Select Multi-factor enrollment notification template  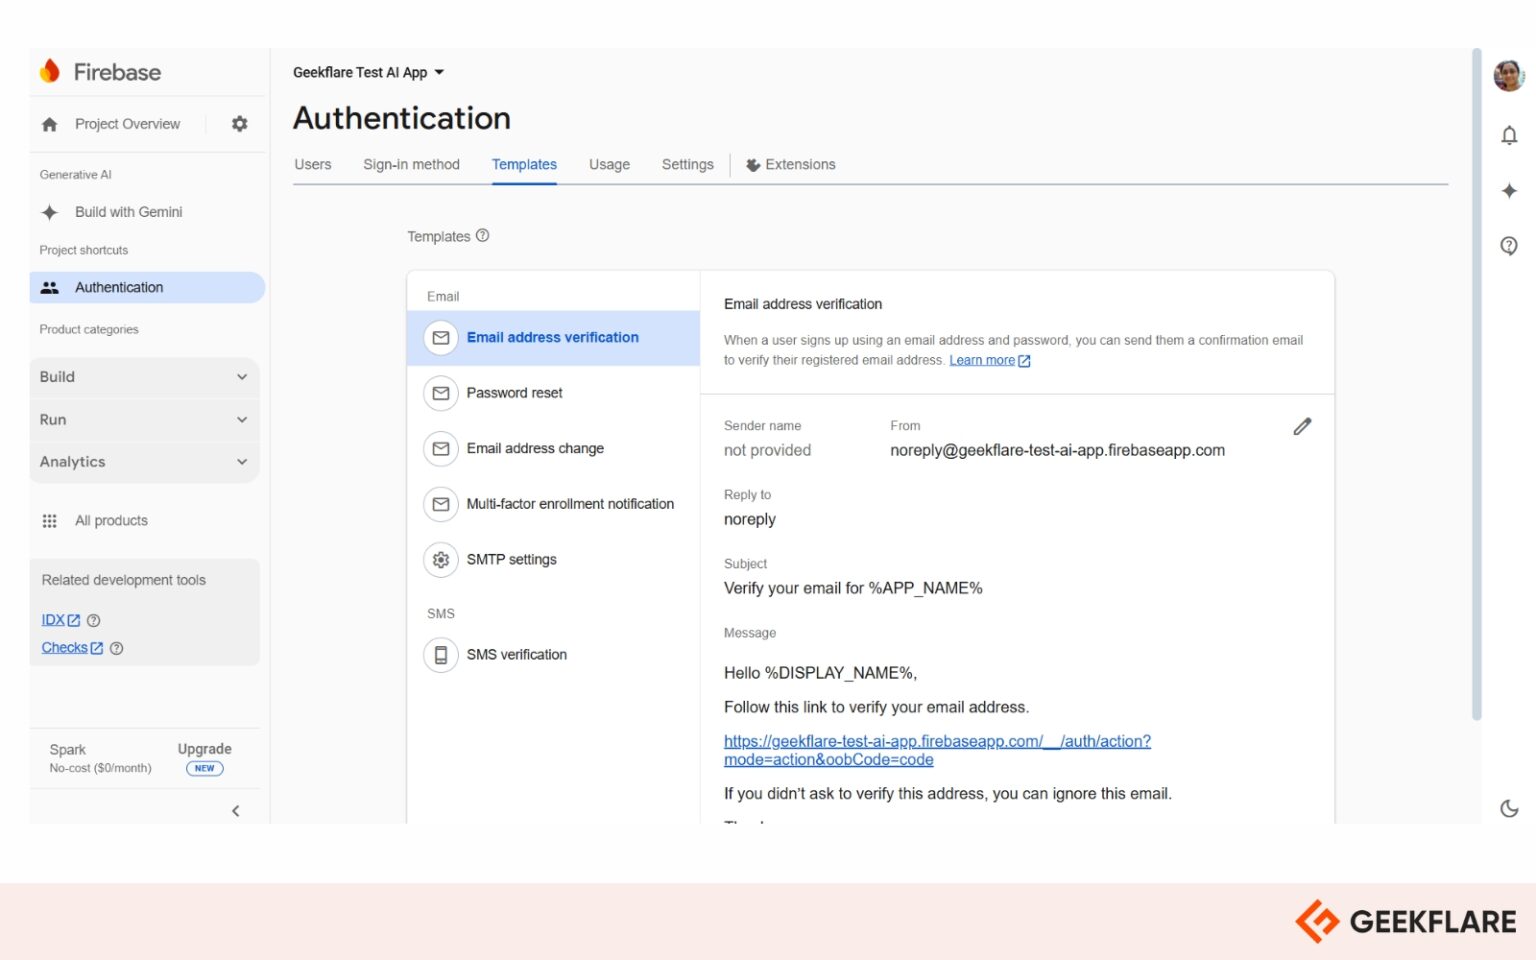pos(553,504)
